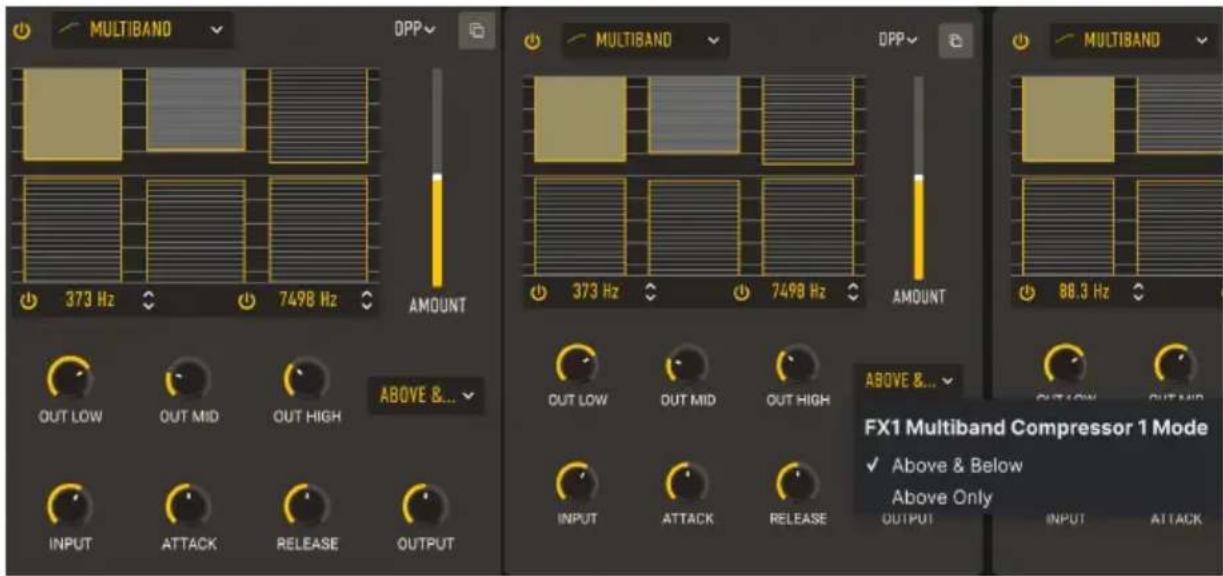Click the copy icon in the second panel
Image resolution: width=1223 pixels, height=576 pixels.
coord(955,40)
